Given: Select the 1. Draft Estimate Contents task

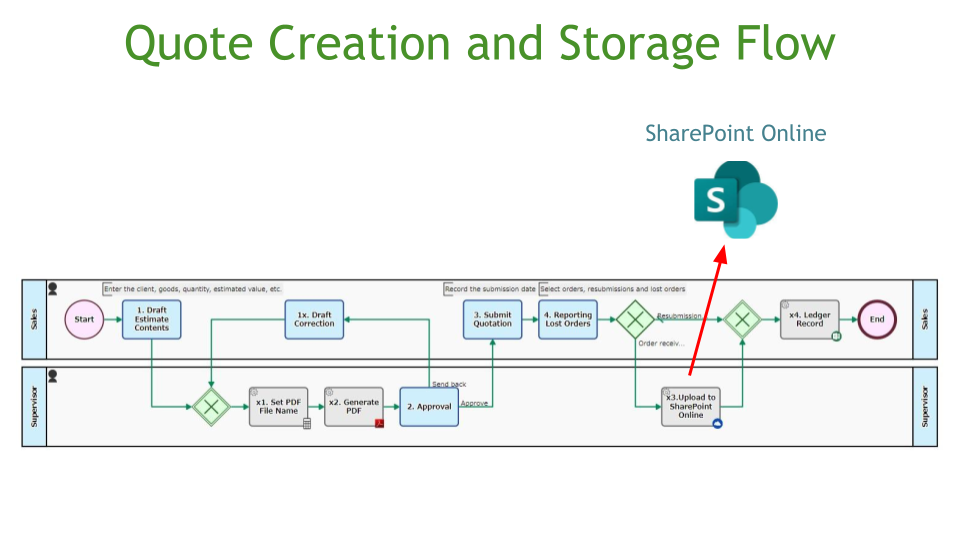Looking at the screenshot, I should [151, 319].
